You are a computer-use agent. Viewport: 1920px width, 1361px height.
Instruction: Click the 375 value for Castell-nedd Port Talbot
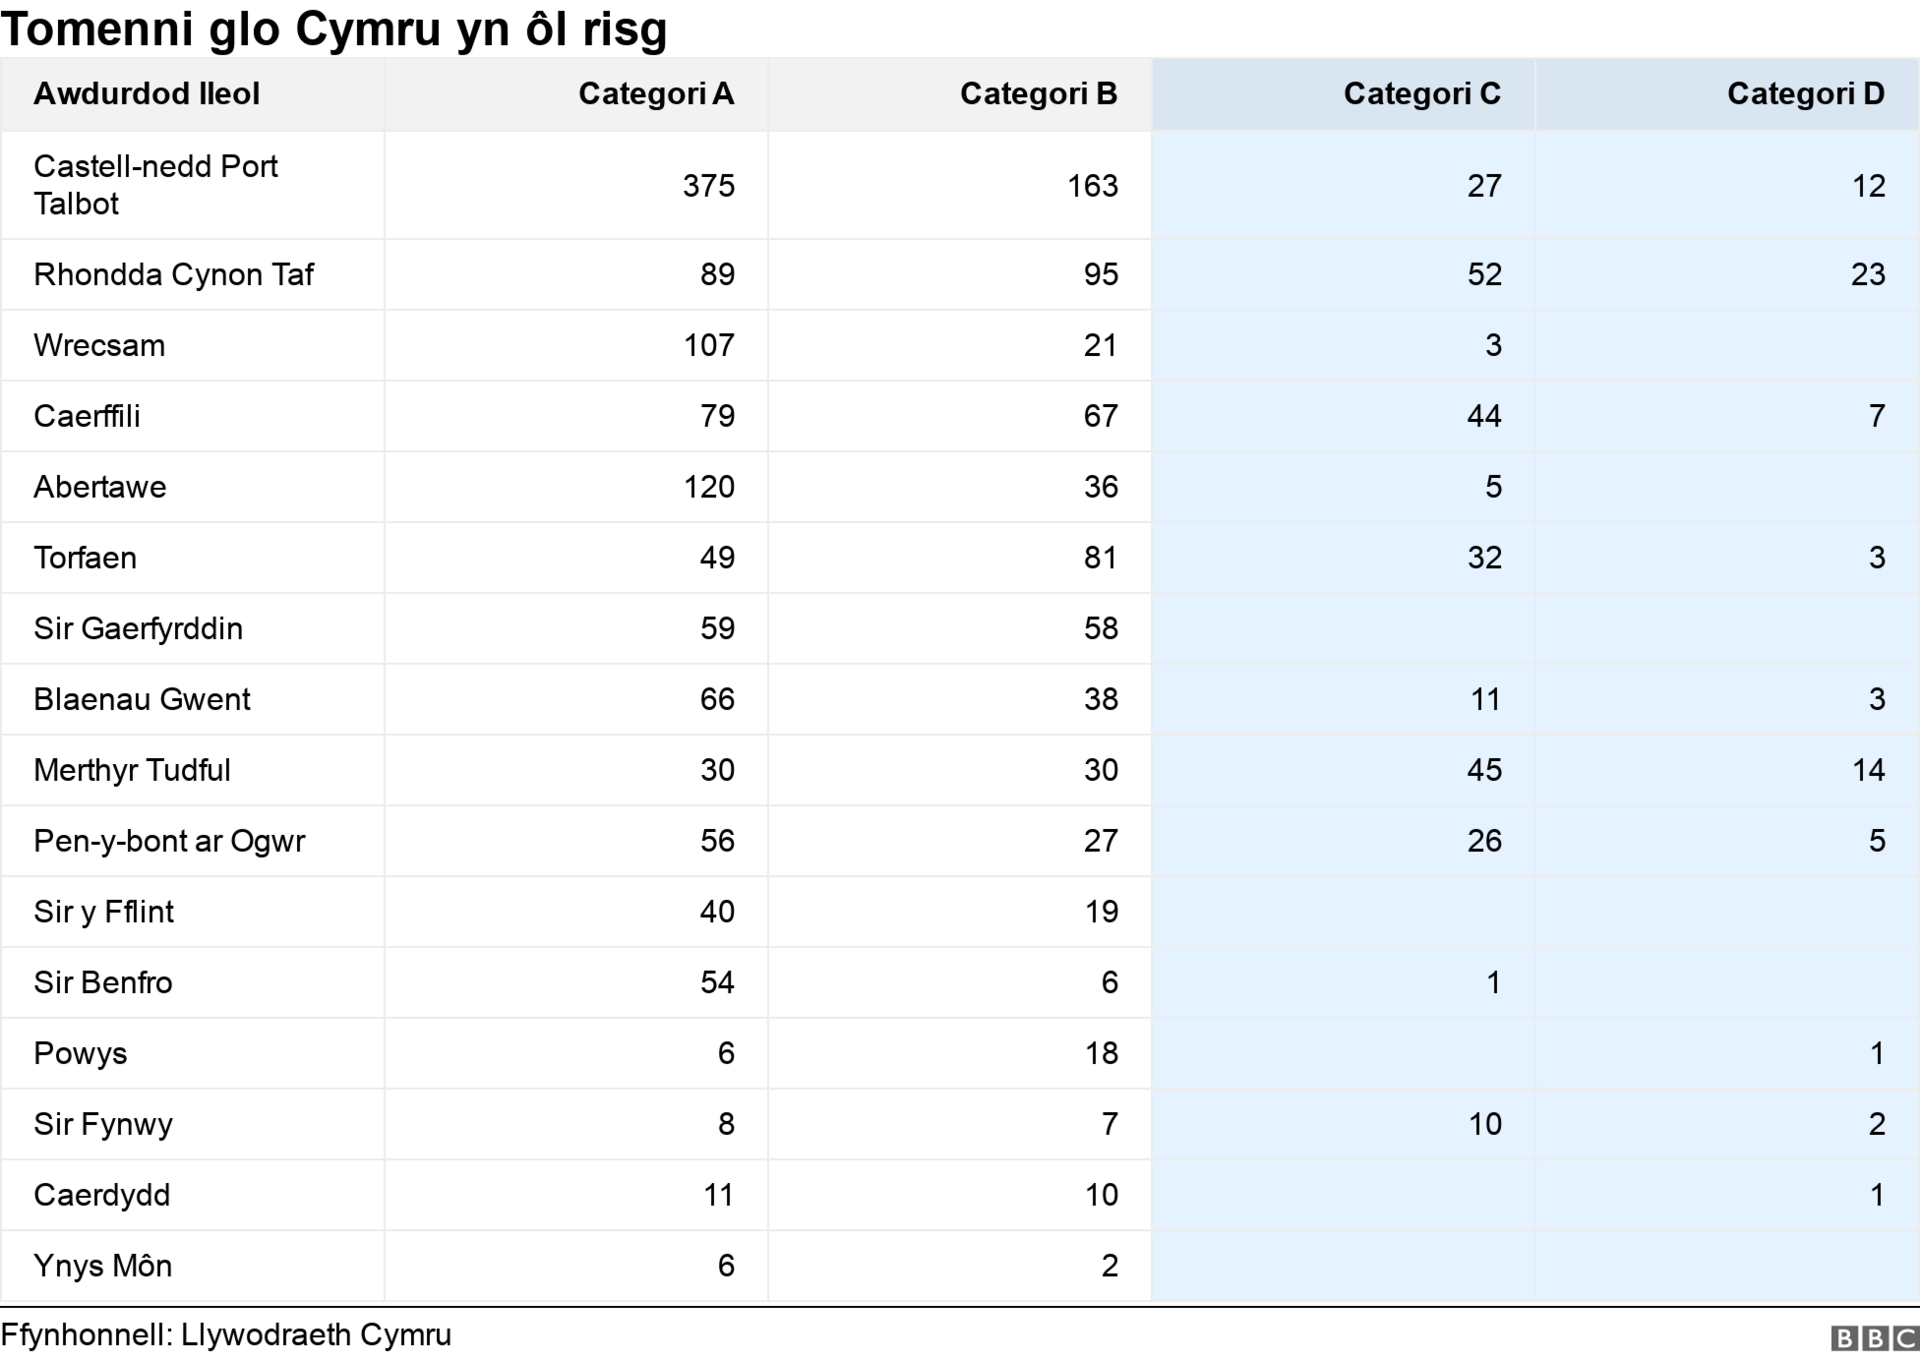pos(709,186)
